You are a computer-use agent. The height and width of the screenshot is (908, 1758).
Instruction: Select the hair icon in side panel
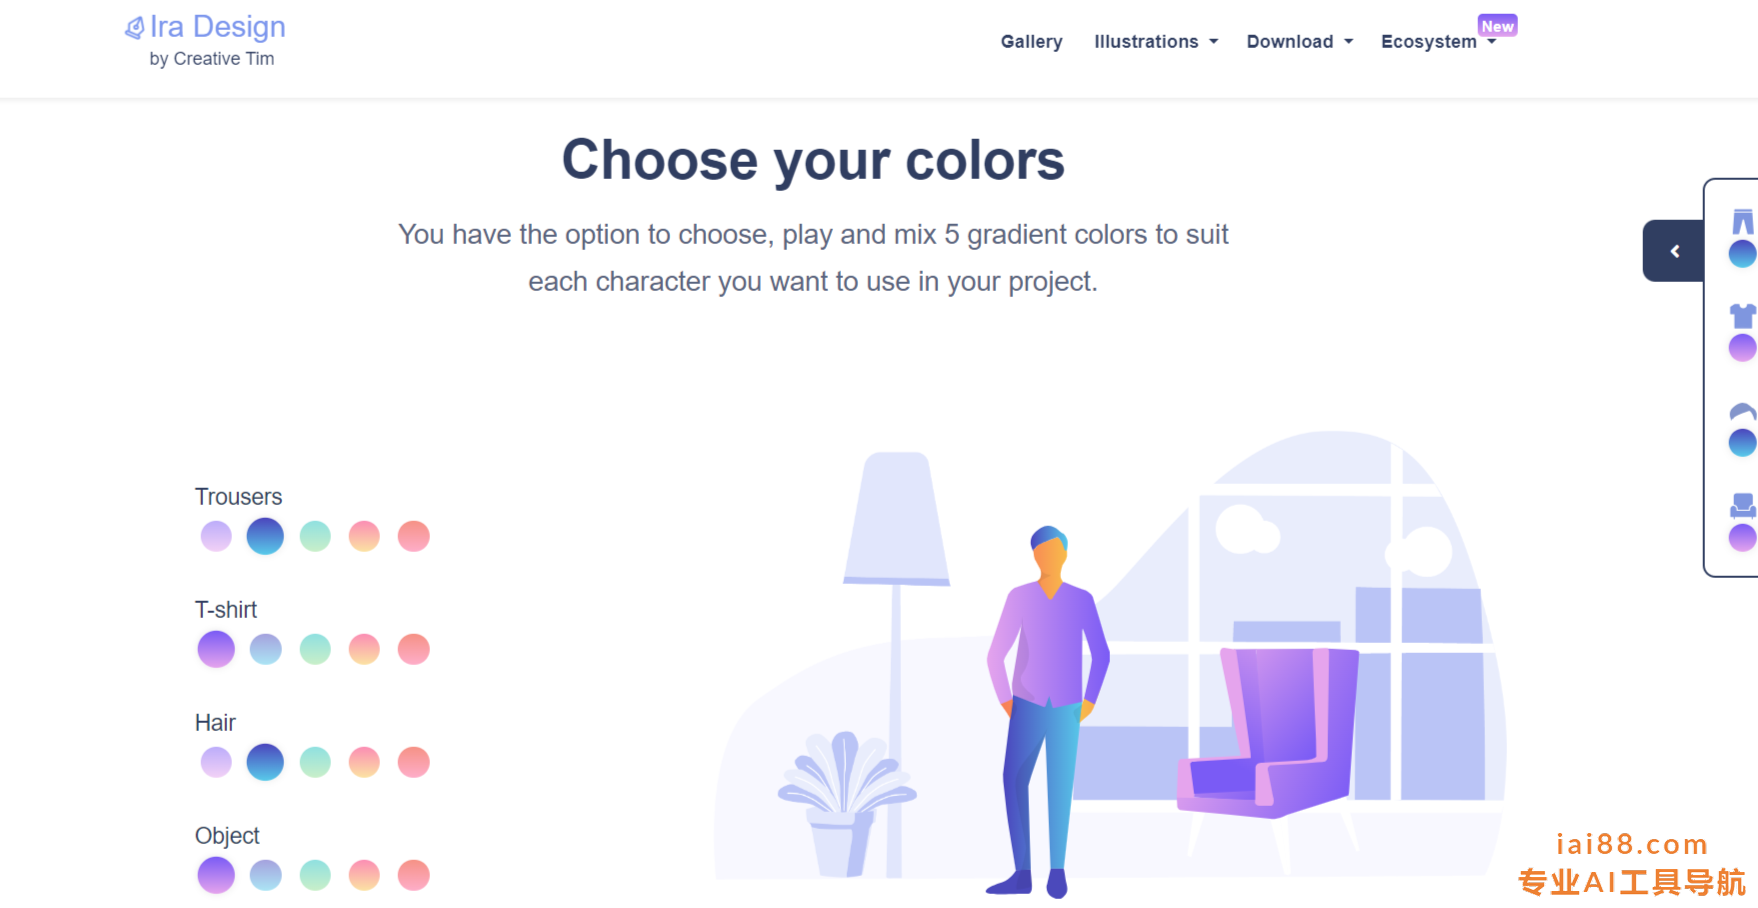tap(1742, 412)
